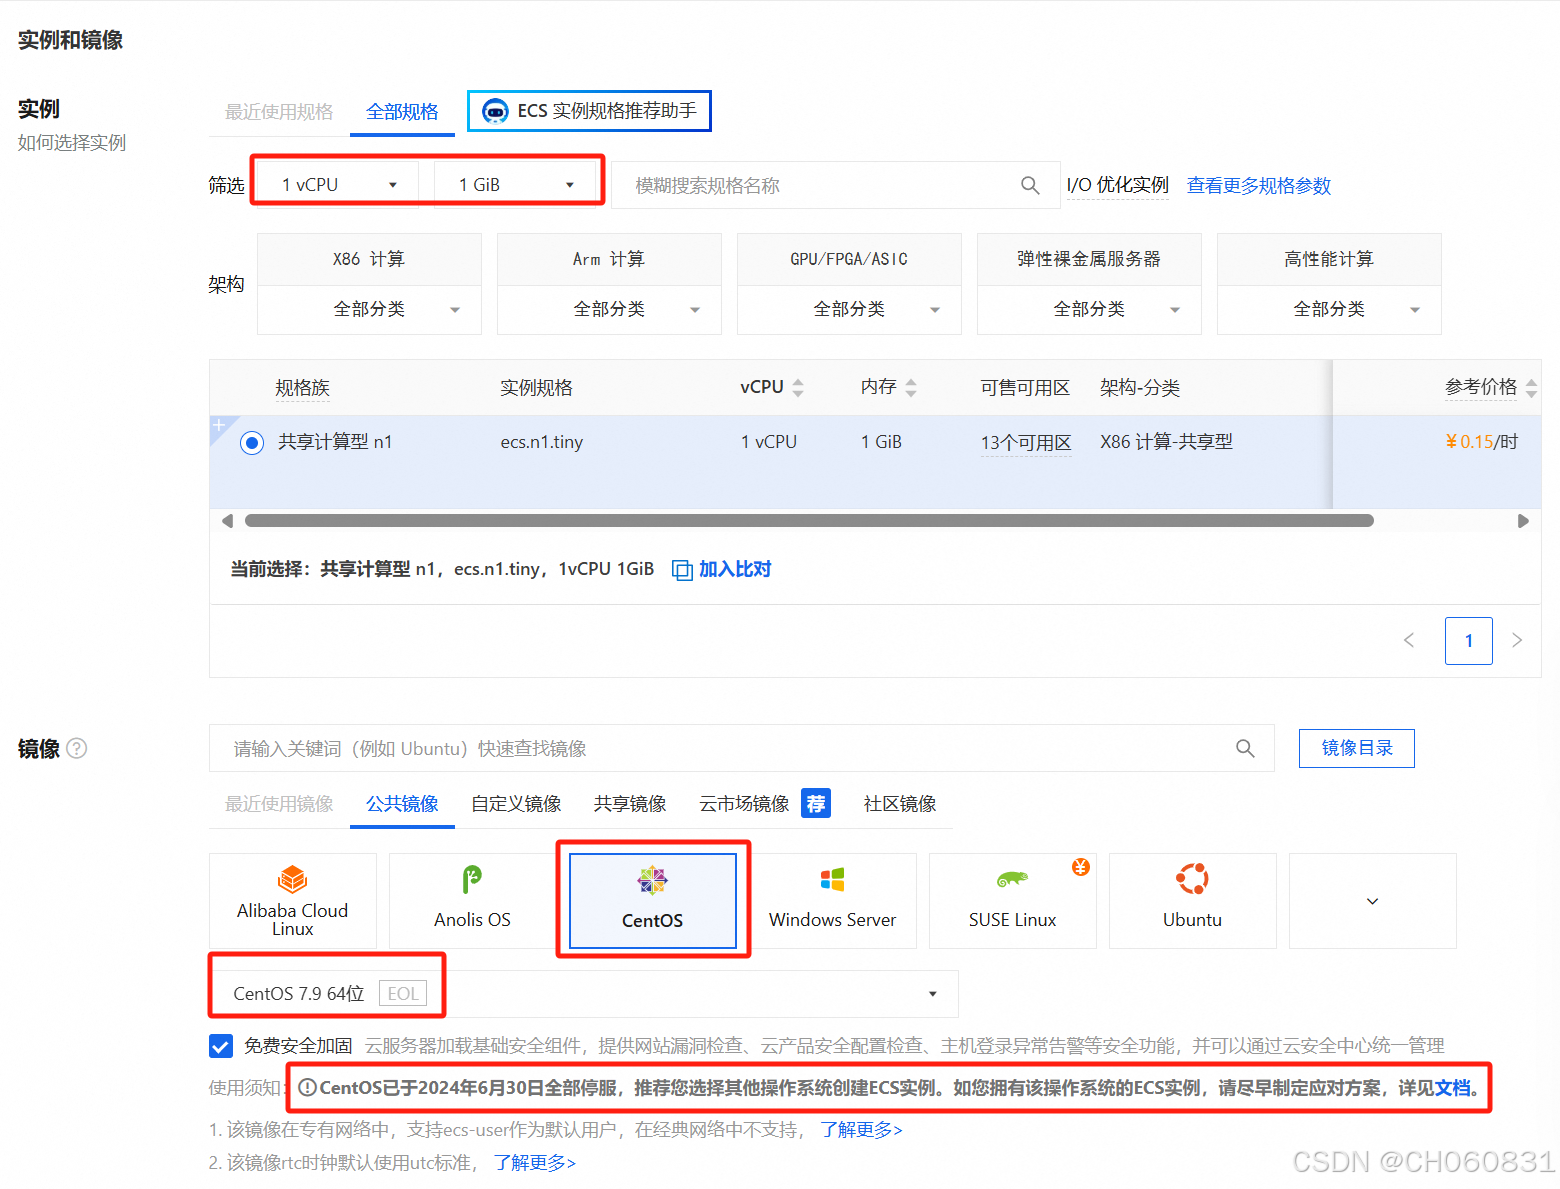Open the 文档 link in CentOS notice
This screenshot has height=1189, width=1560.
[x=1453, y=1088]
